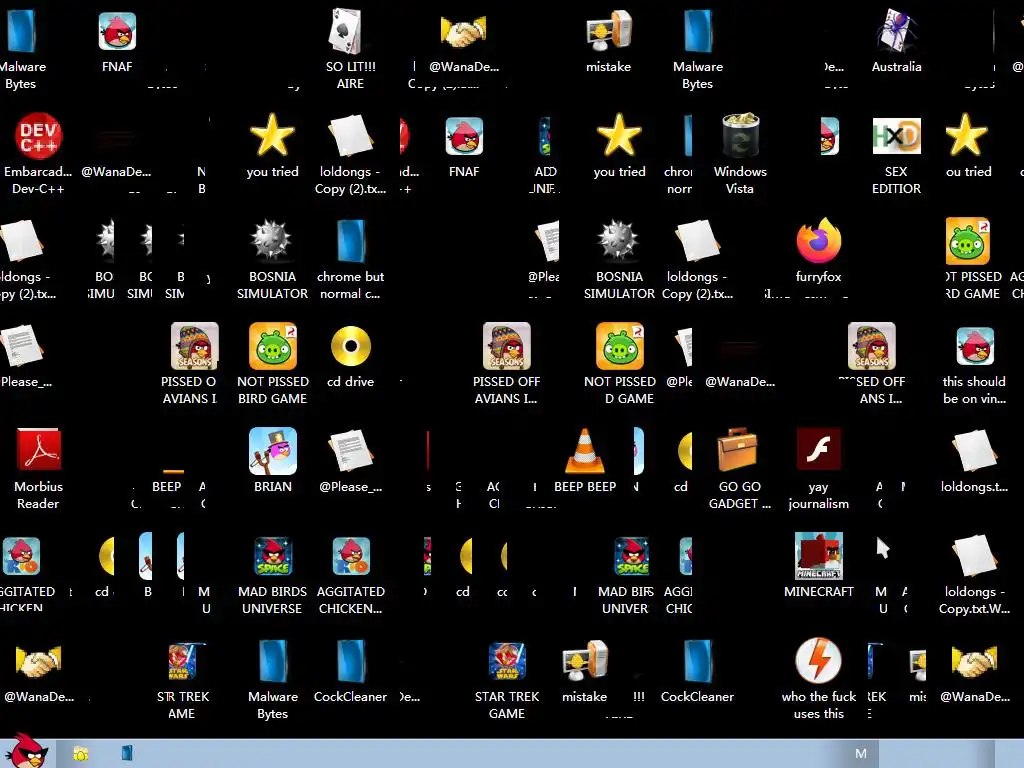Click the 'cd drive' label text
Screen dimensions: 1024x768
pyautogui.click(x=351, y=381)
